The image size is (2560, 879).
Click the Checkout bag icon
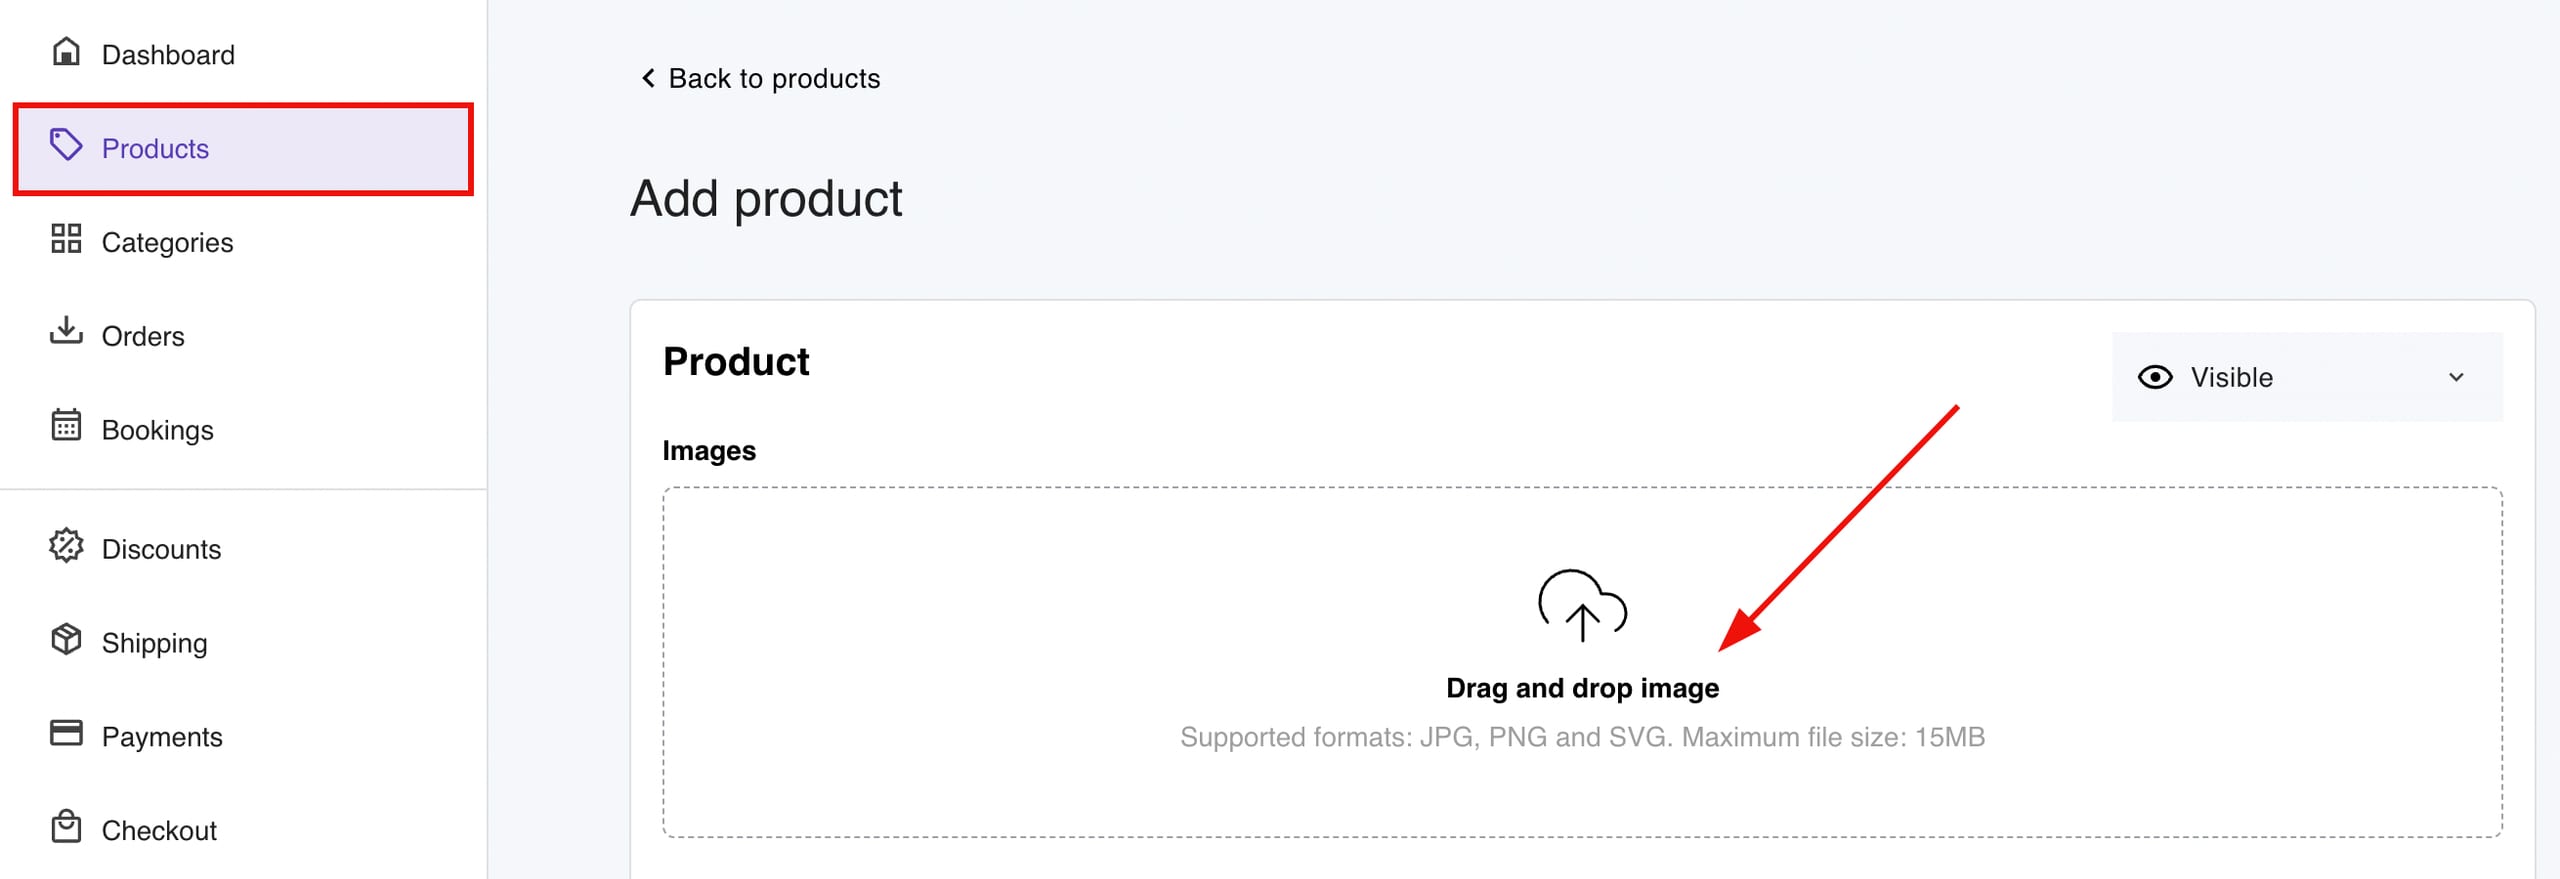coord(66,827)
